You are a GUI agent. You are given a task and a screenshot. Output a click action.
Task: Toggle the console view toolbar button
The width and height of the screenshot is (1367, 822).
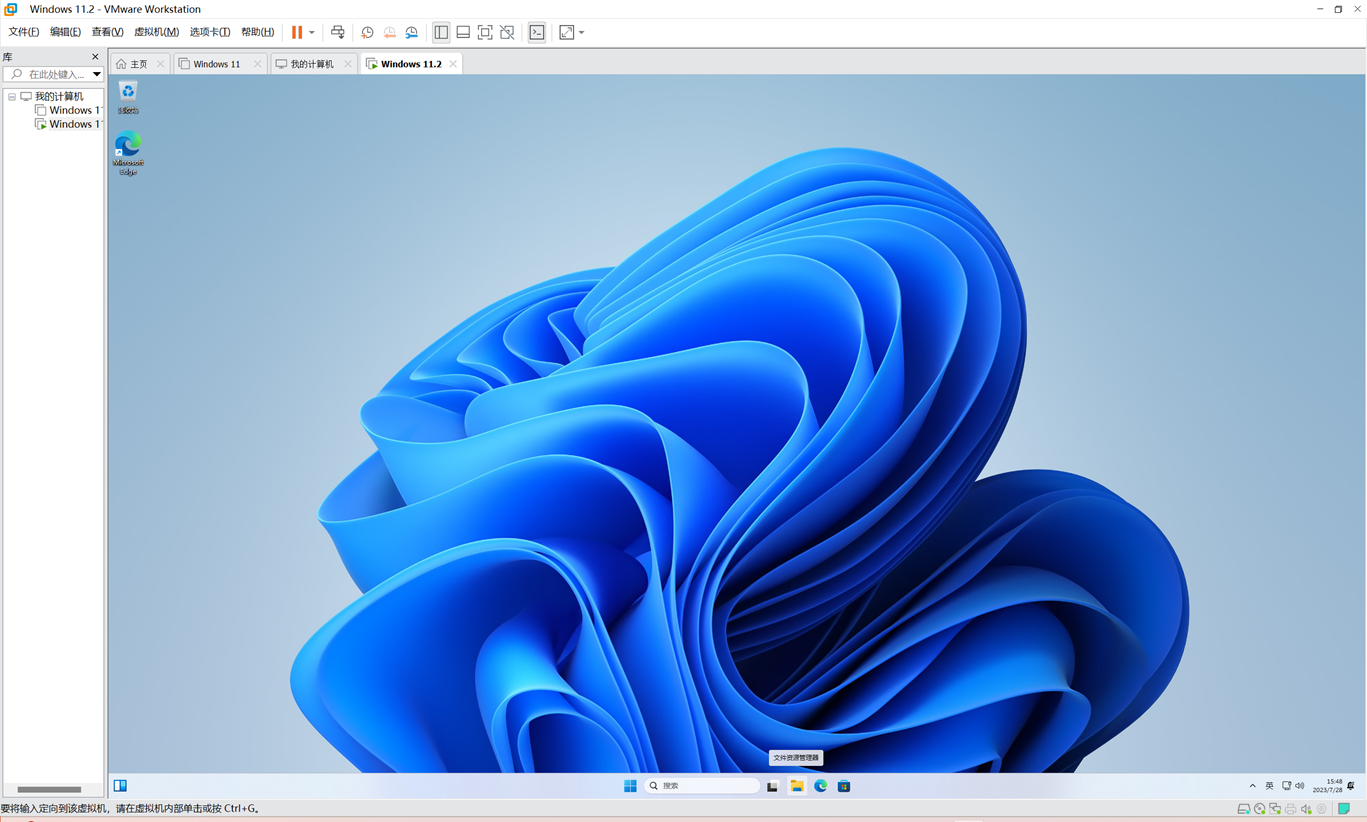(537, 32)
